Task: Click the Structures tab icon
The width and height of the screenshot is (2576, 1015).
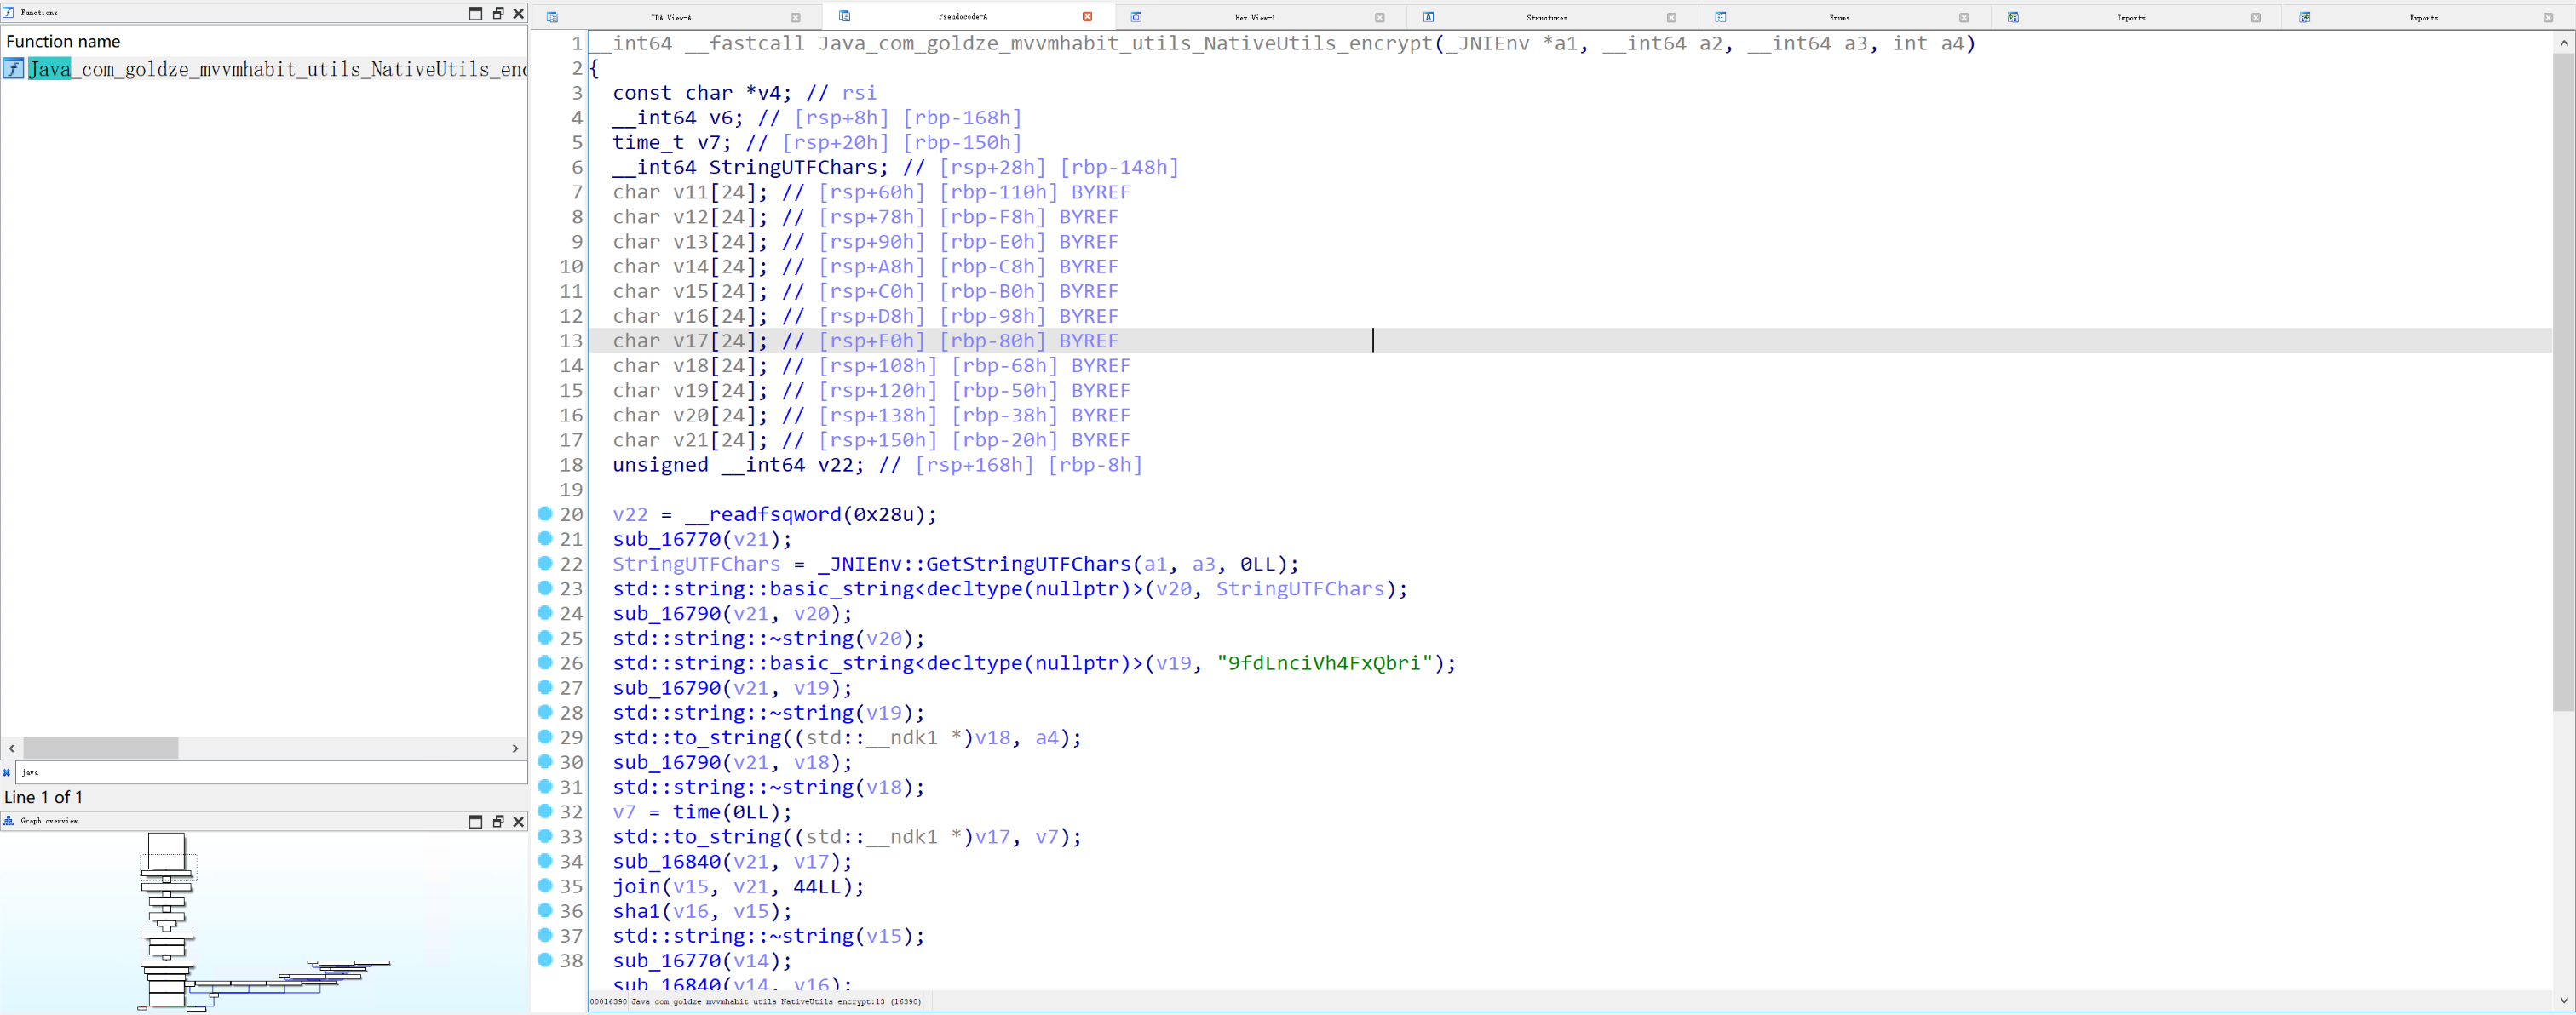Action: [x=1428, y=17]
